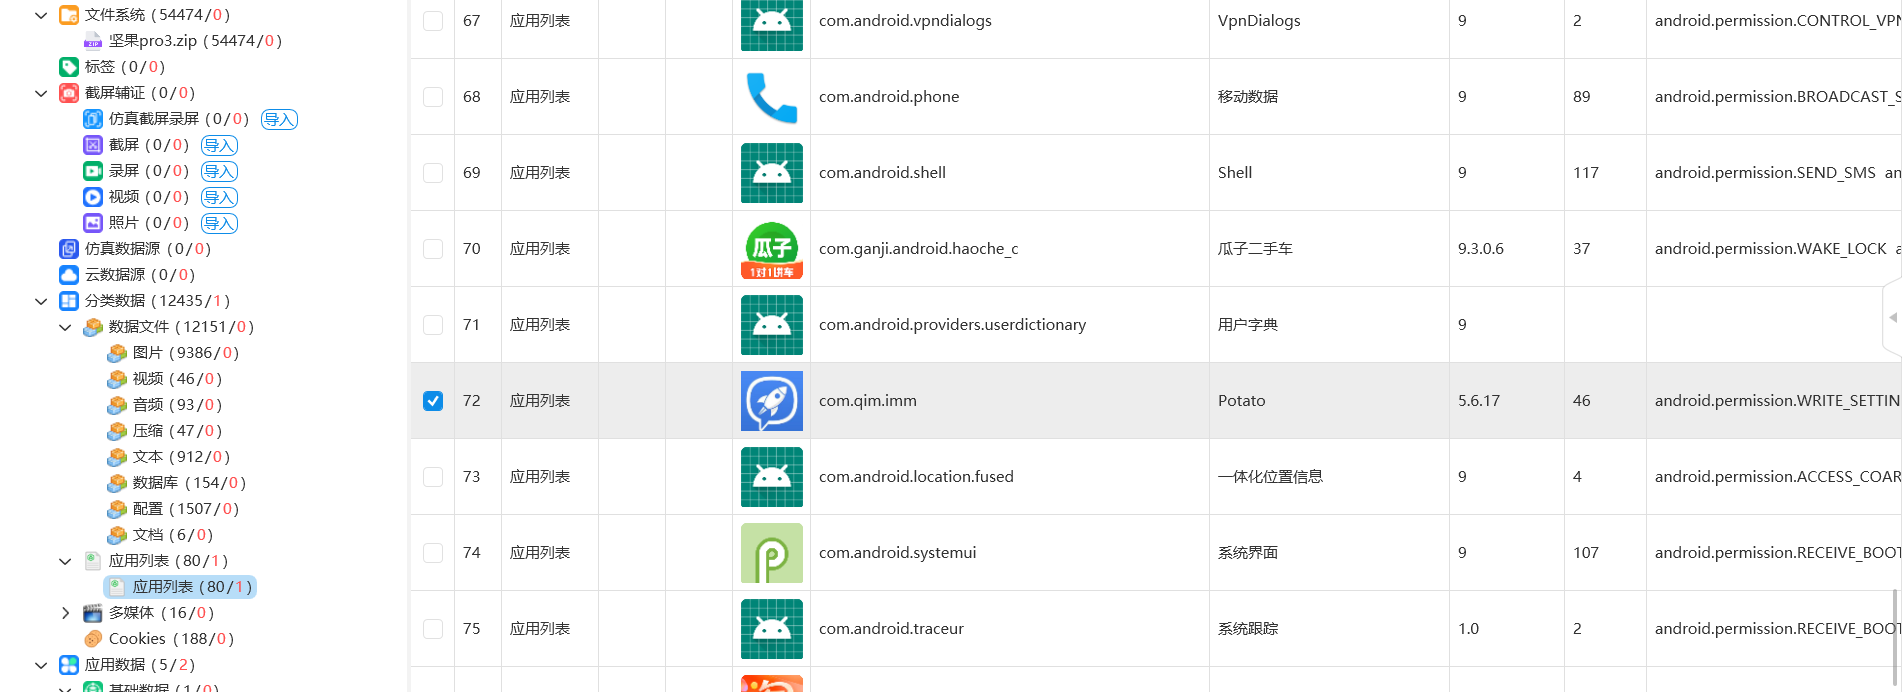Click 导入 button next to 截屏
1902x692 pixels.
(x=219, y=145)
